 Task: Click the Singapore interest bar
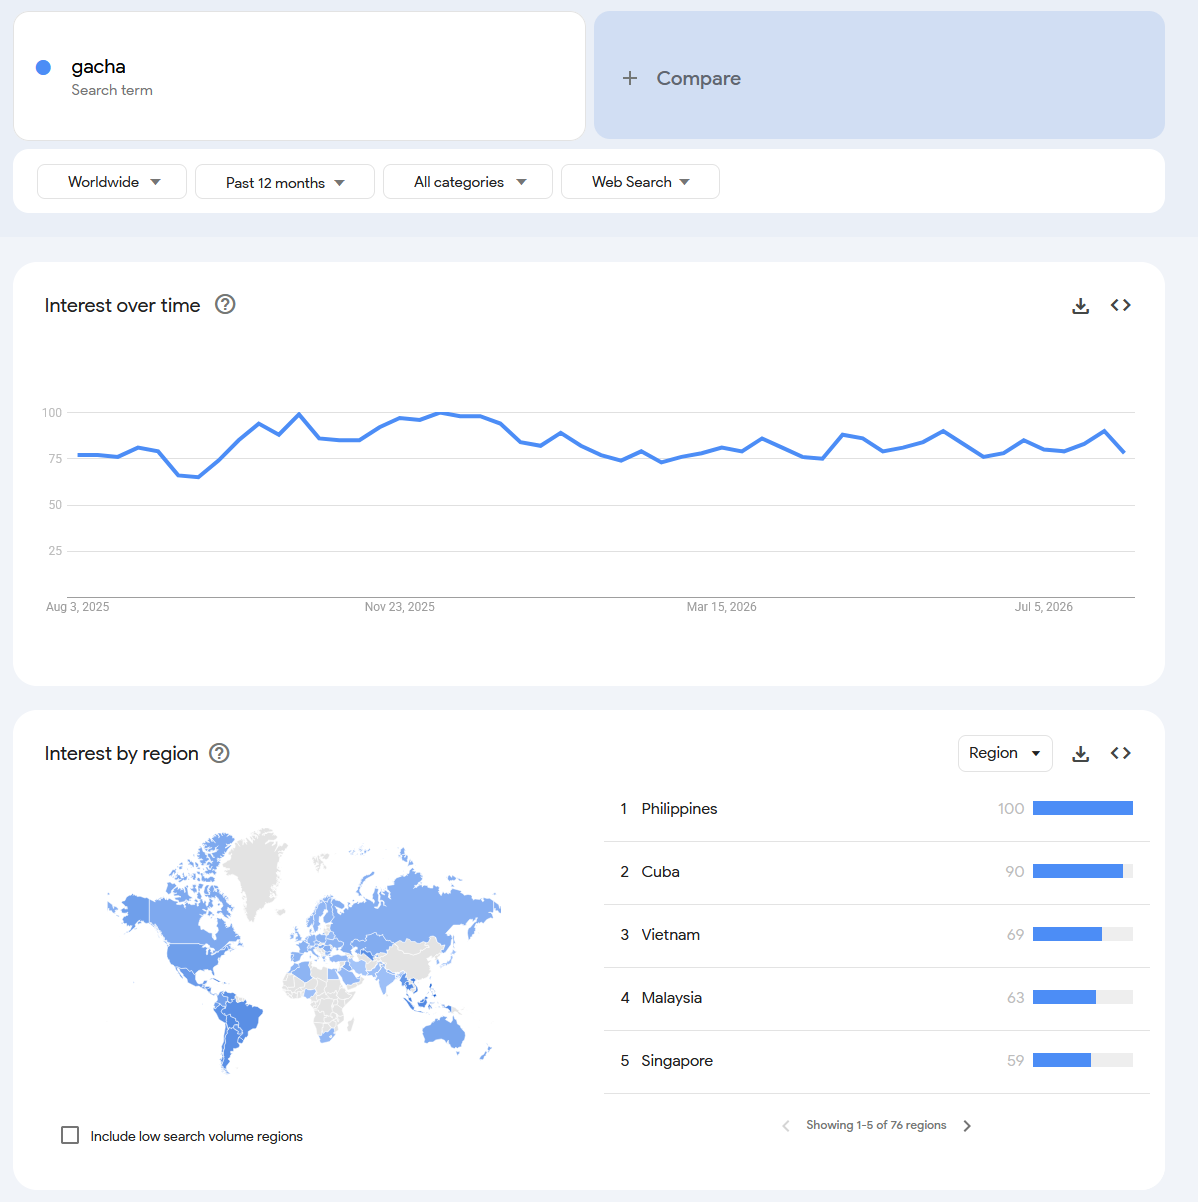[x=1083, y=1060]
